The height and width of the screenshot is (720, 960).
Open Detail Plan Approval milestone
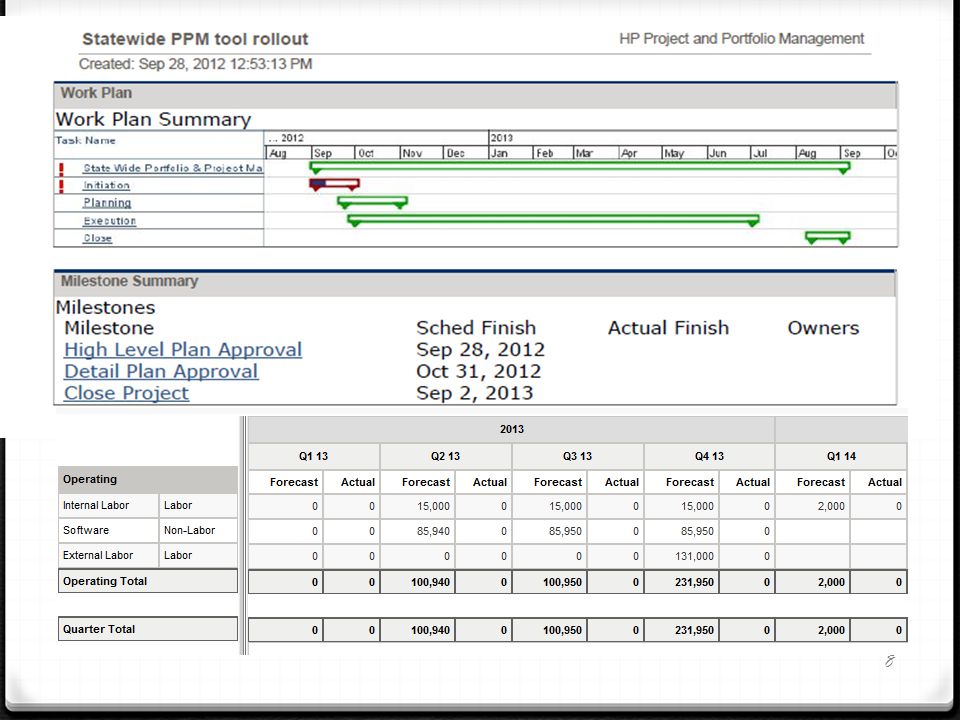[161, 371]
